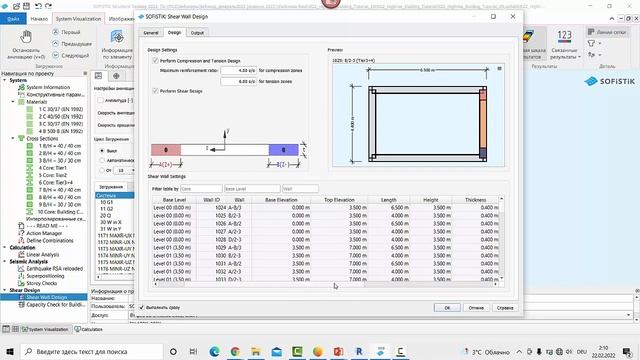Image resolution: width=640 pixels, height=360 pixels.
Task: Click the red A(Z+) zone in sketch
Action: click(166, 150)
